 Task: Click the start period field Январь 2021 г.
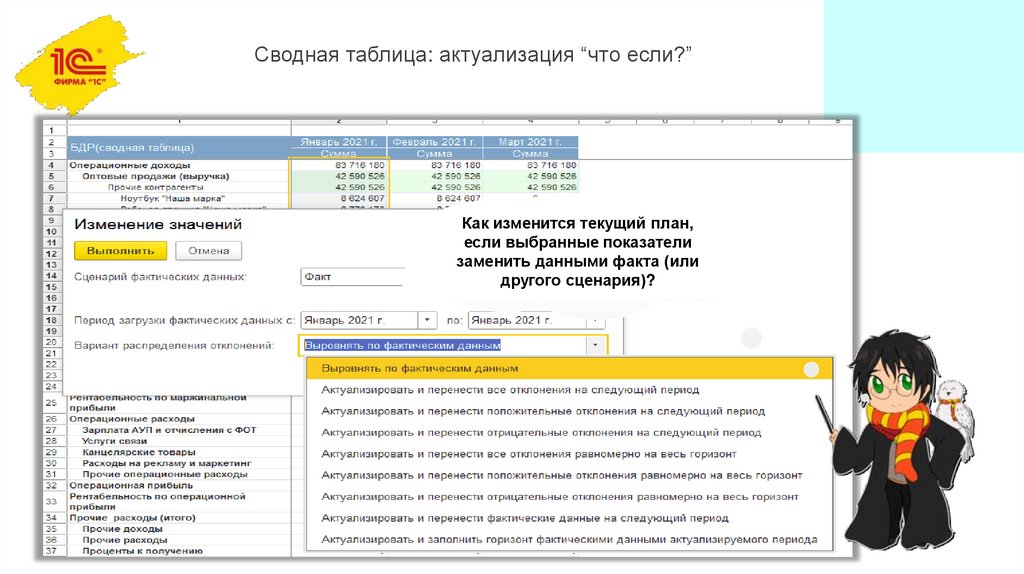(x=359, y=320)
